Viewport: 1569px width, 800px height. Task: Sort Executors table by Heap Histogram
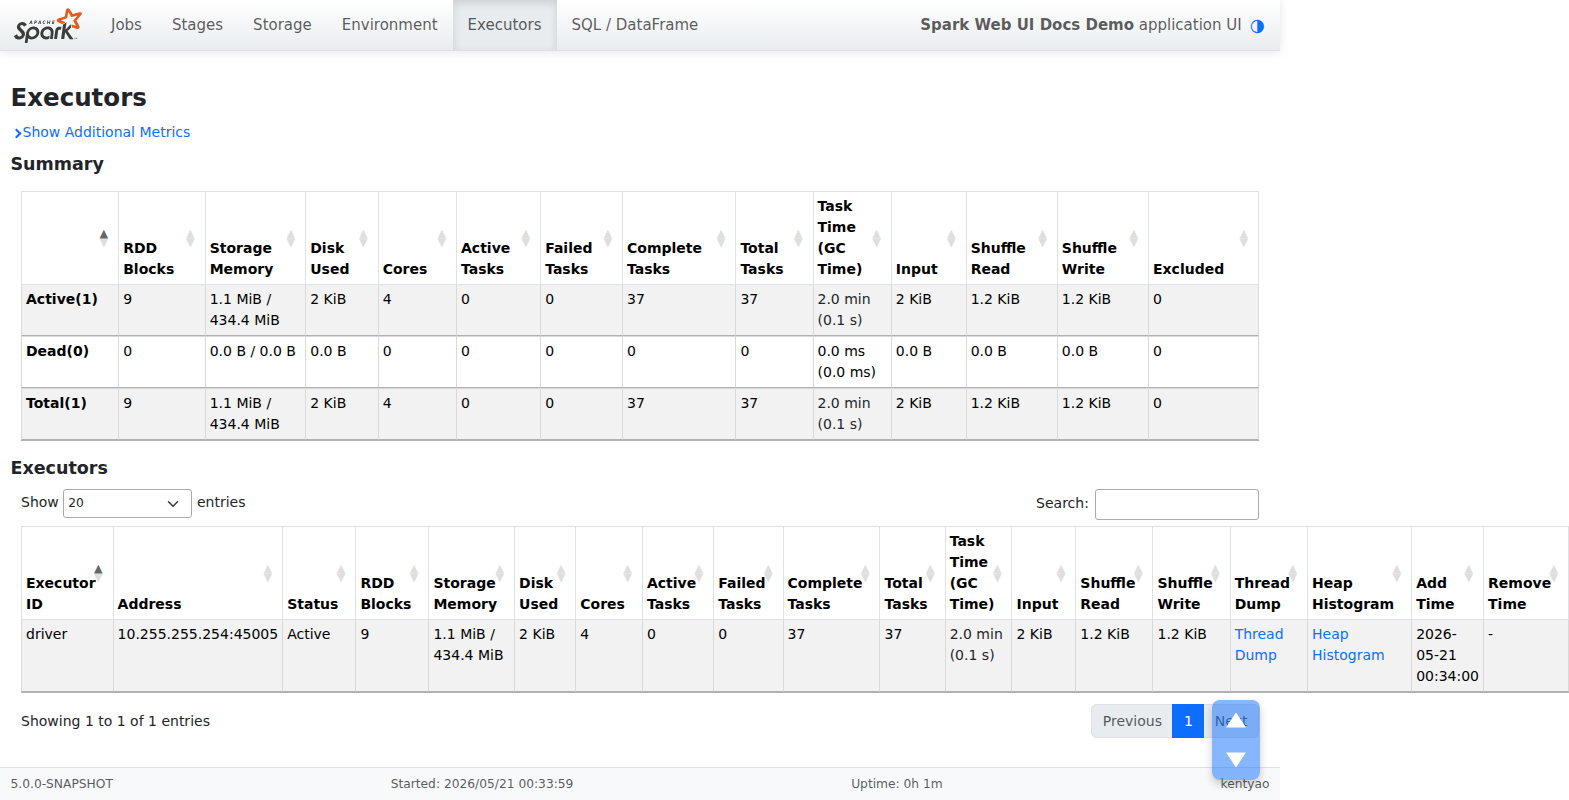click(1359, 573)
